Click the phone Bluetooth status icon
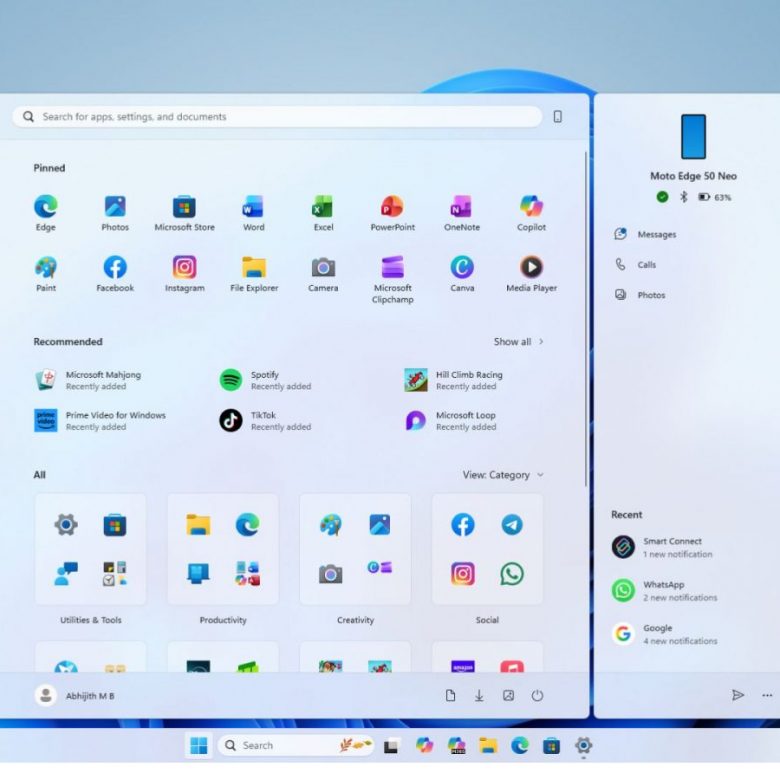 (683, 197)
